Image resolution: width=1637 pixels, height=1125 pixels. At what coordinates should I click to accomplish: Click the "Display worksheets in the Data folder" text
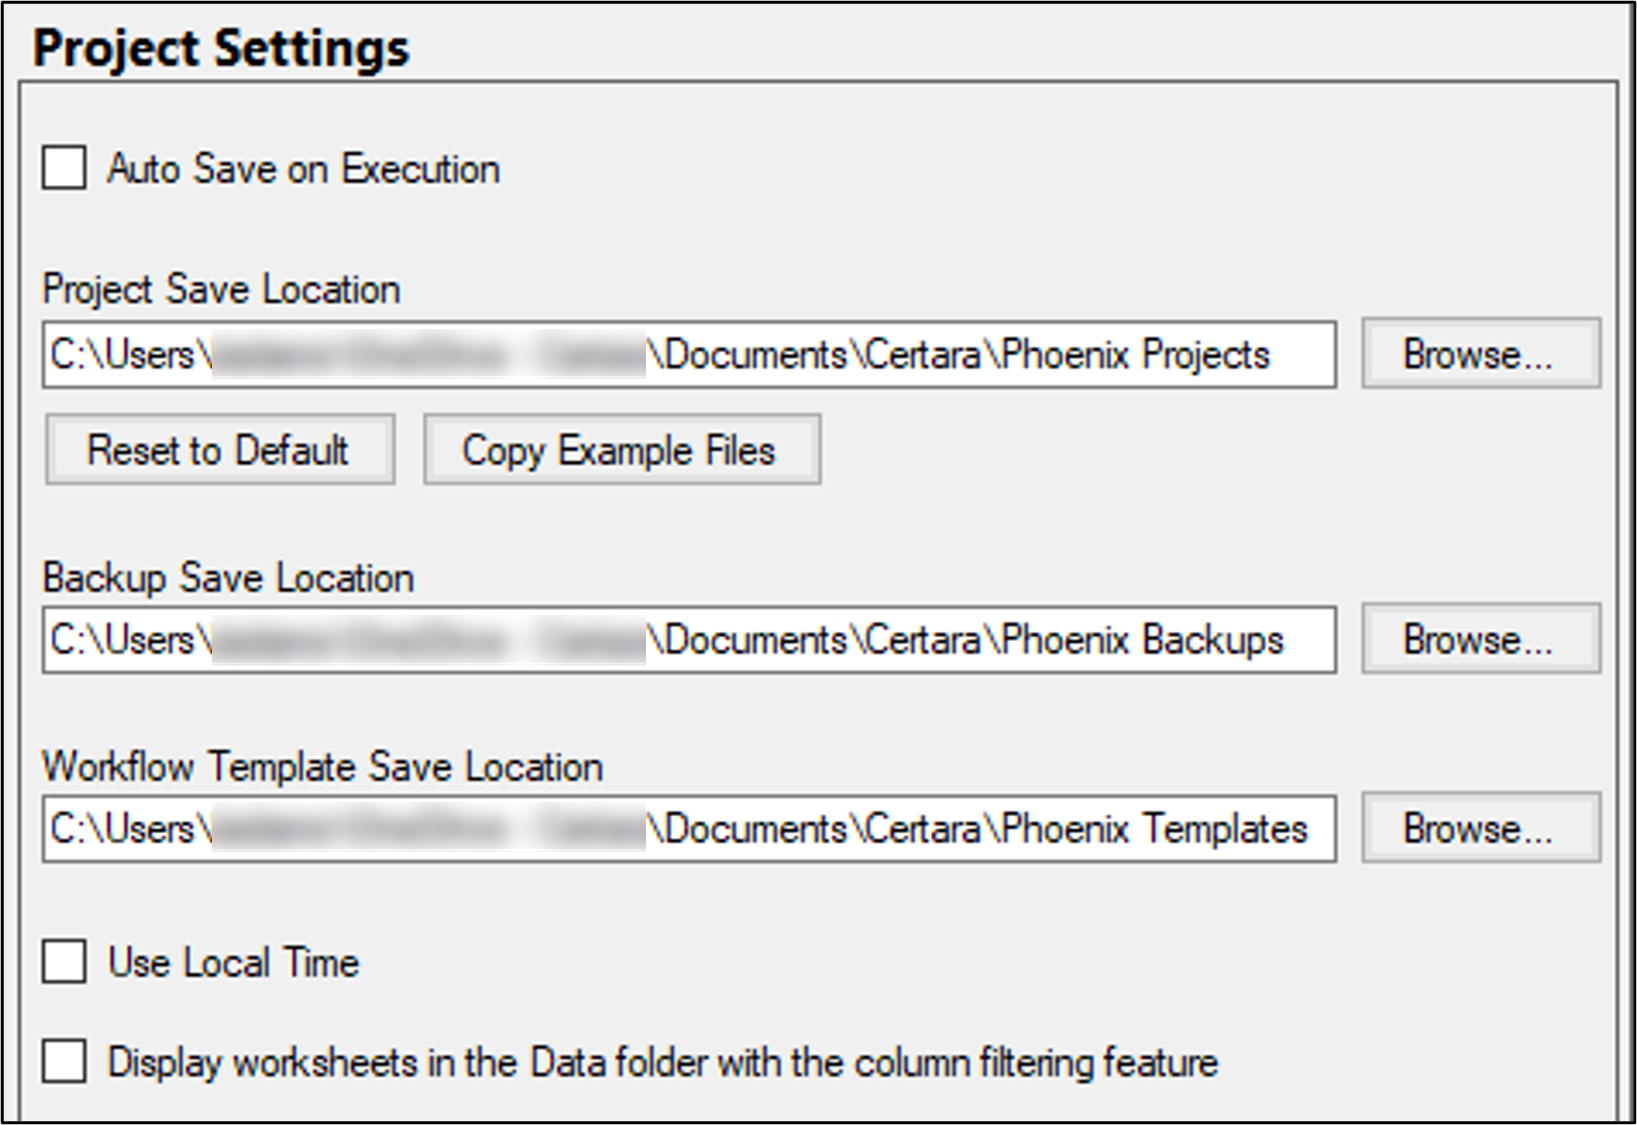400,1062
